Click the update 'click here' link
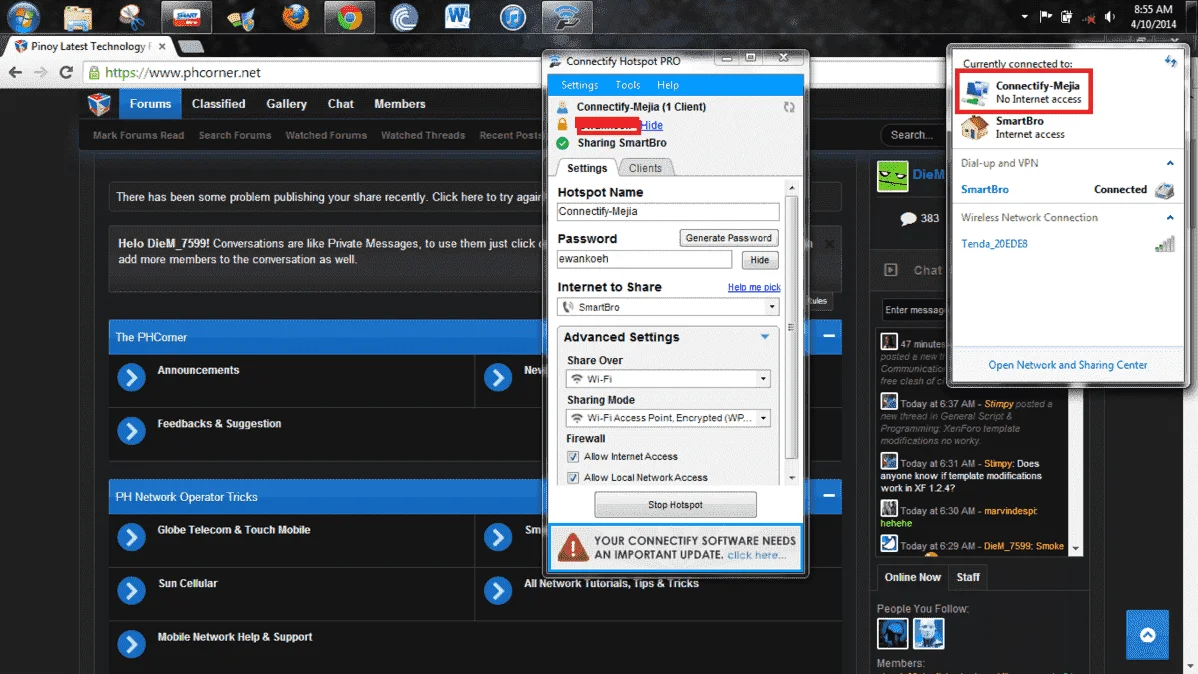Screen dimensions: 1198x674 click(x=756, y=555)
